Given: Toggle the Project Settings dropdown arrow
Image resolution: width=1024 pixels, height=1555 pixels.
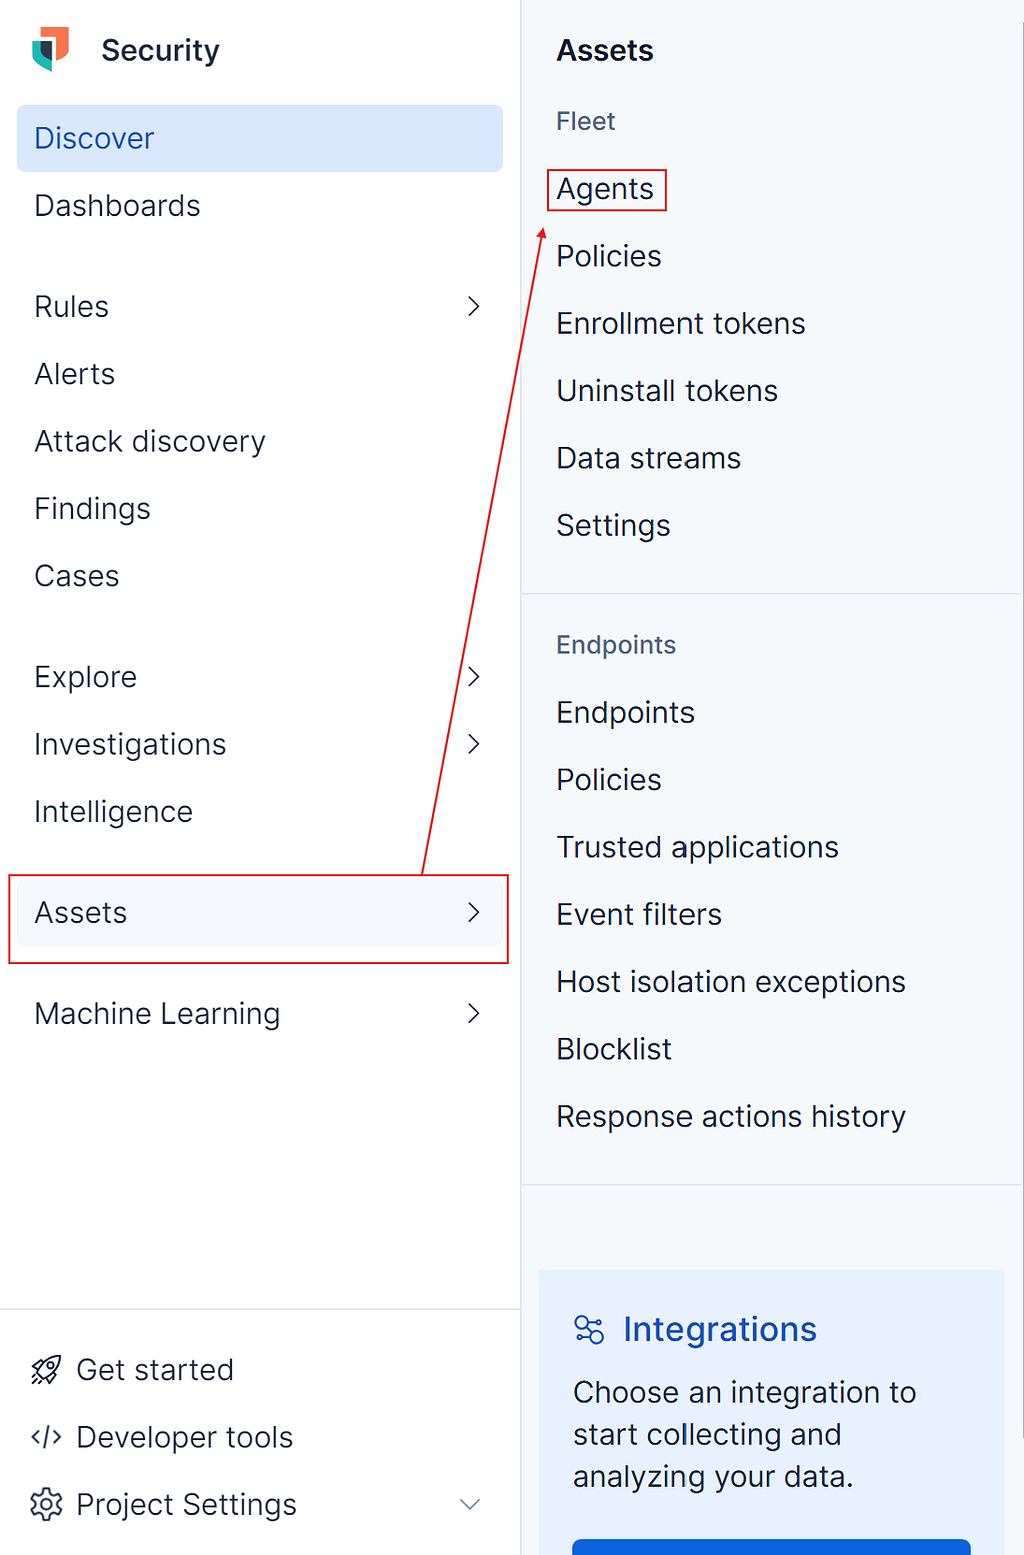Looking at the screenshot, I should 470,1504.
